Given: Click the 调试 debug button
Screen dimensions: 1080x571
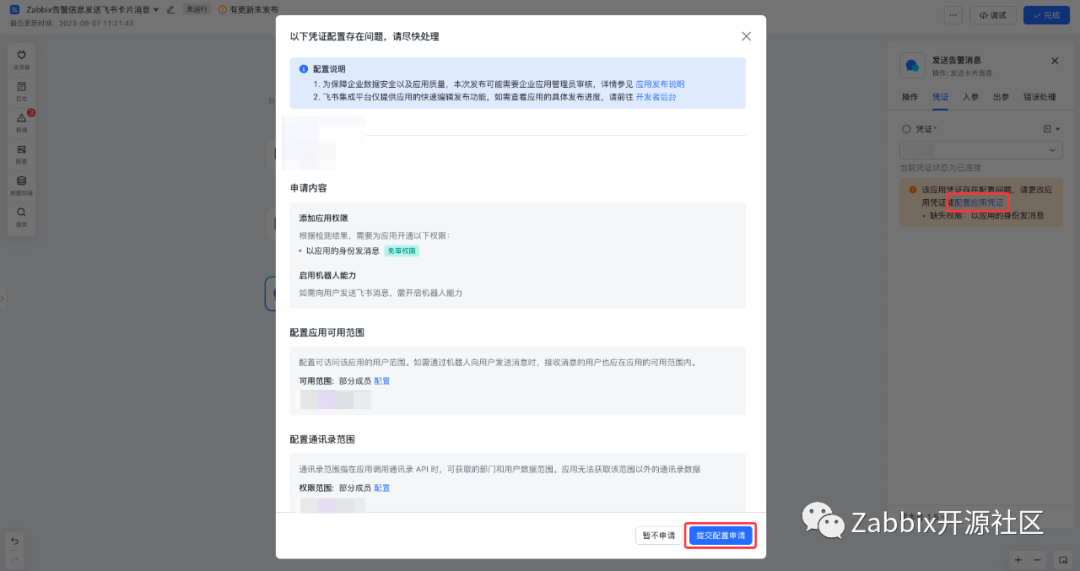Looking at the screenshot, I should [x=993, y=15].
